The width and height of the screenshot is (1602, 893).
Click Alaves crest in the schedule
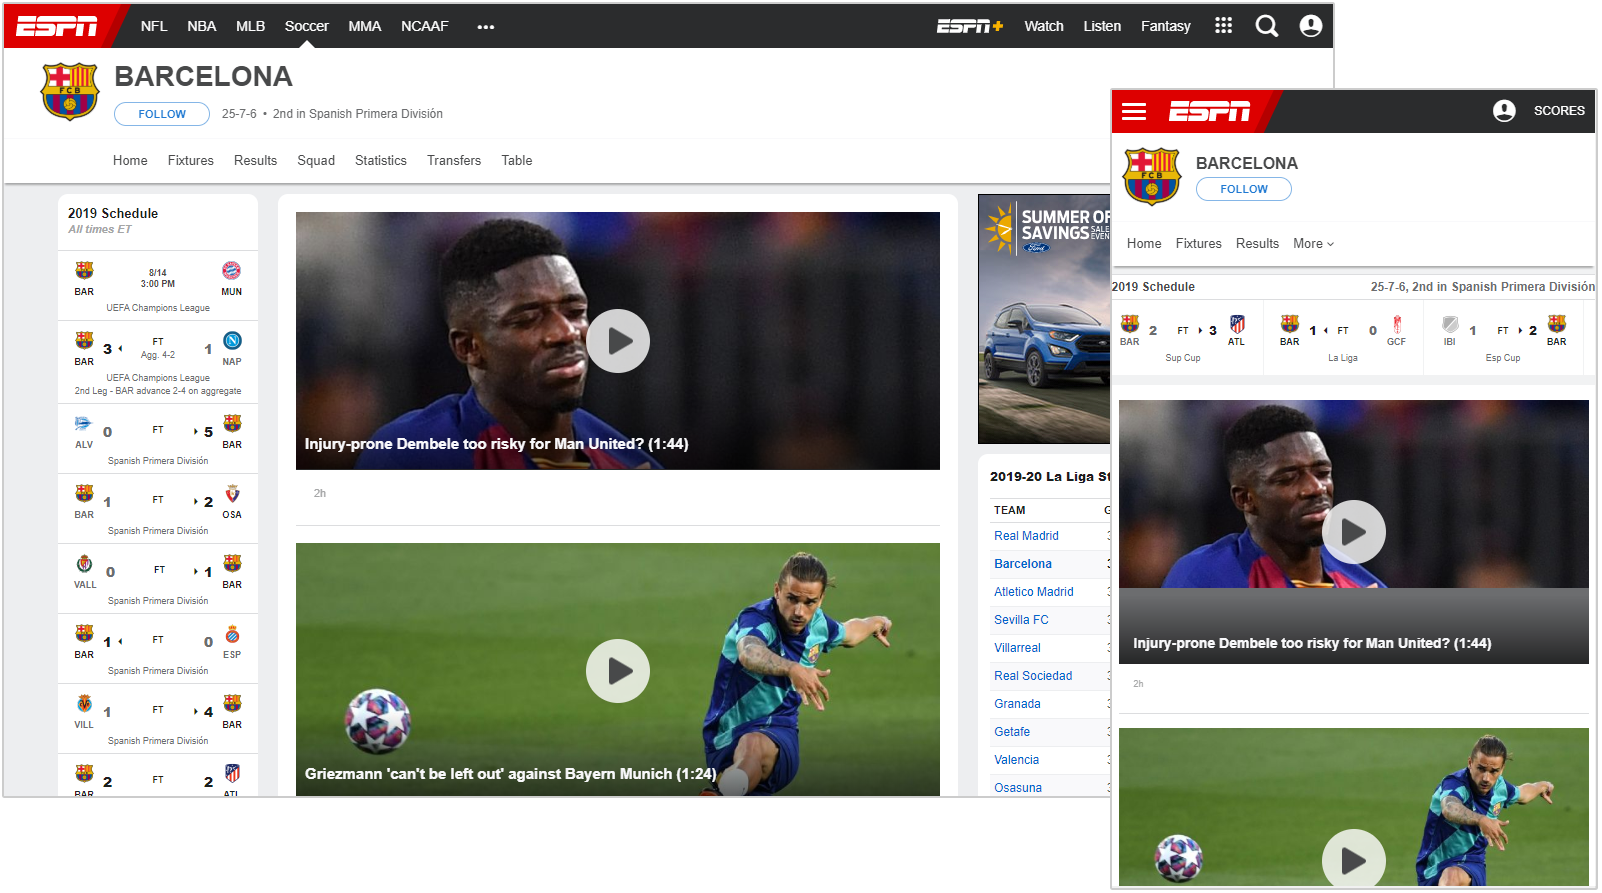(84, 424)
